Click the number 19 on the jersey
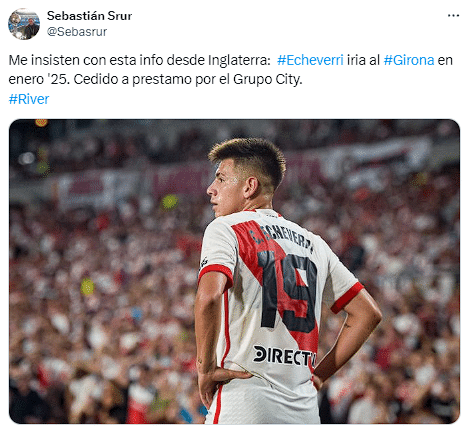 click(x=288, y=291)
